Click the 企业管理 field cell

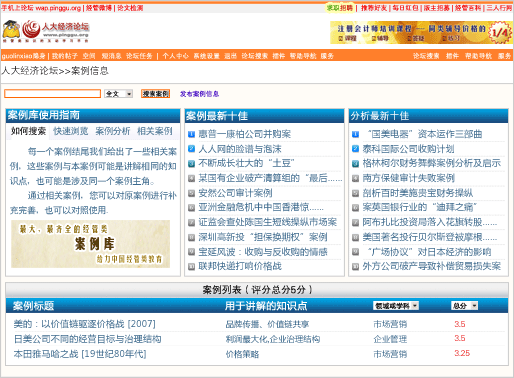tap(390, 339)
